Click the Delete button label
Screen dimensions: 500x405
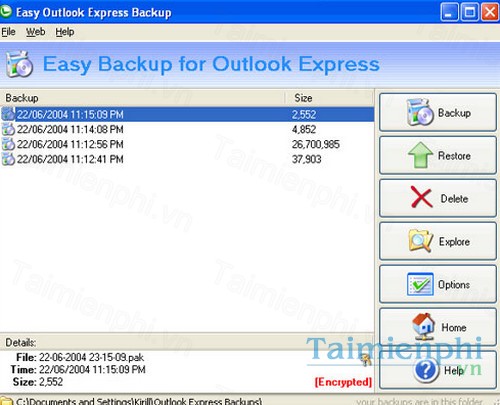[x=454, y=199]
